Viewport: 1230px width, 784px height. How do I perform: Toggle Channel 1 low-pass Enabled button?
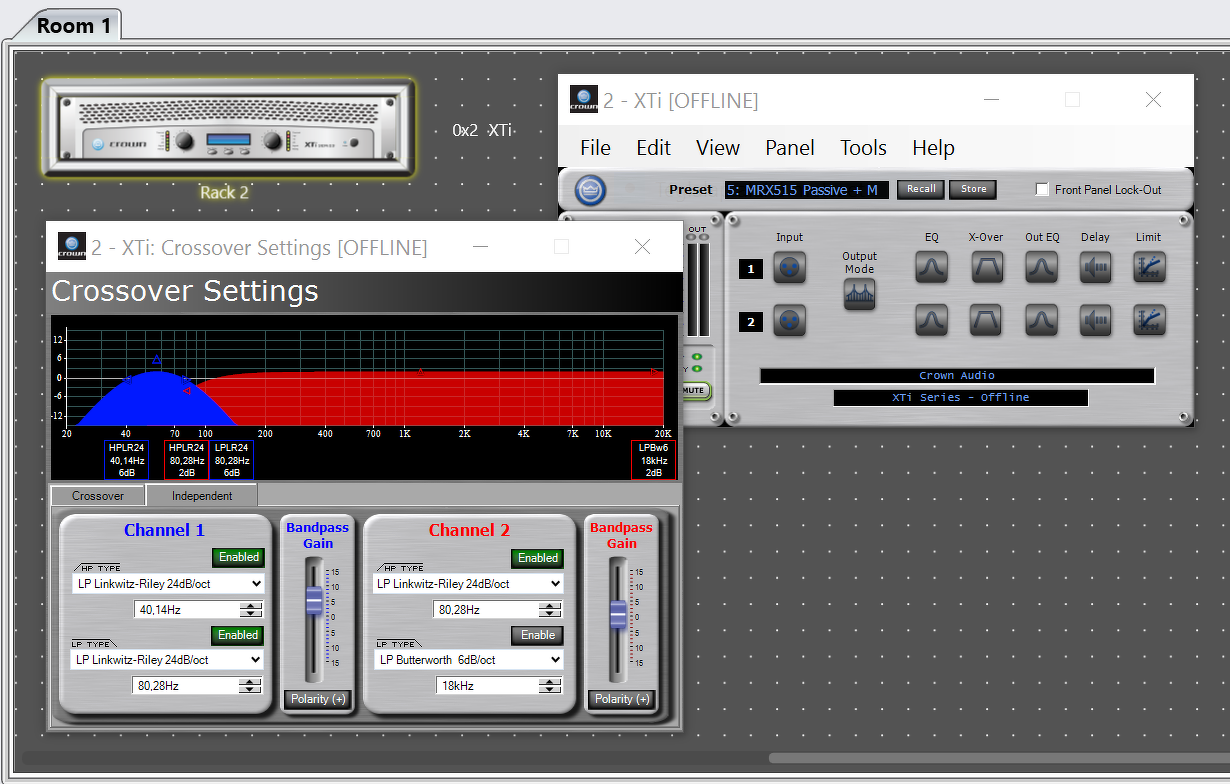click(237, 635)
